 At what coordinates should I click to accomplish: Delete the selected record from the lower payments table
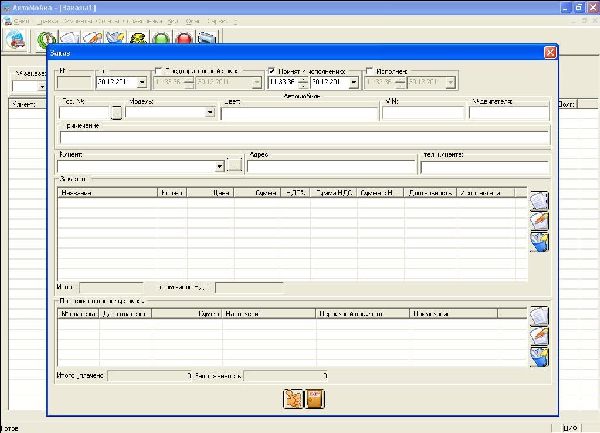pyautogui.click(x=539, y=356)
